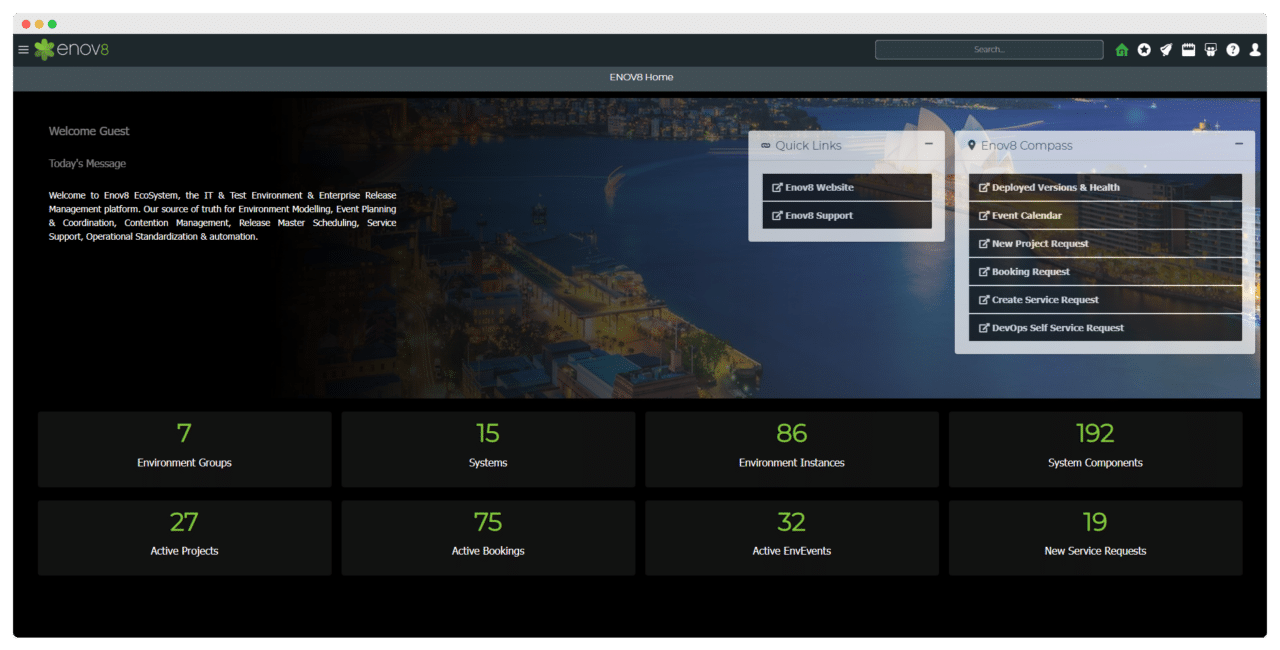This screenshot has width=1280, height=650.
Task: Select the star favorites icon
Action: (1144, 49)
